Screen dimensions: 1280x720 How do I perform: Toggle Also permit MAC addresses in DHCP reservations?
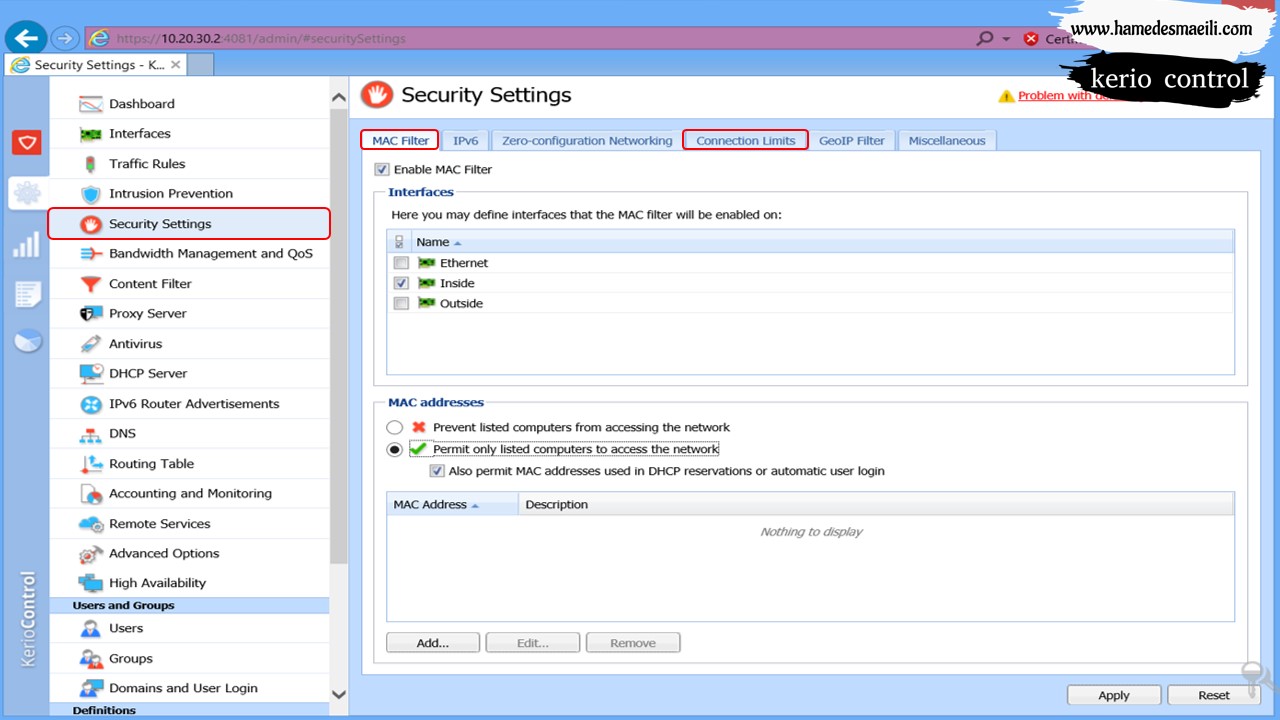click(x=437, y=471)
